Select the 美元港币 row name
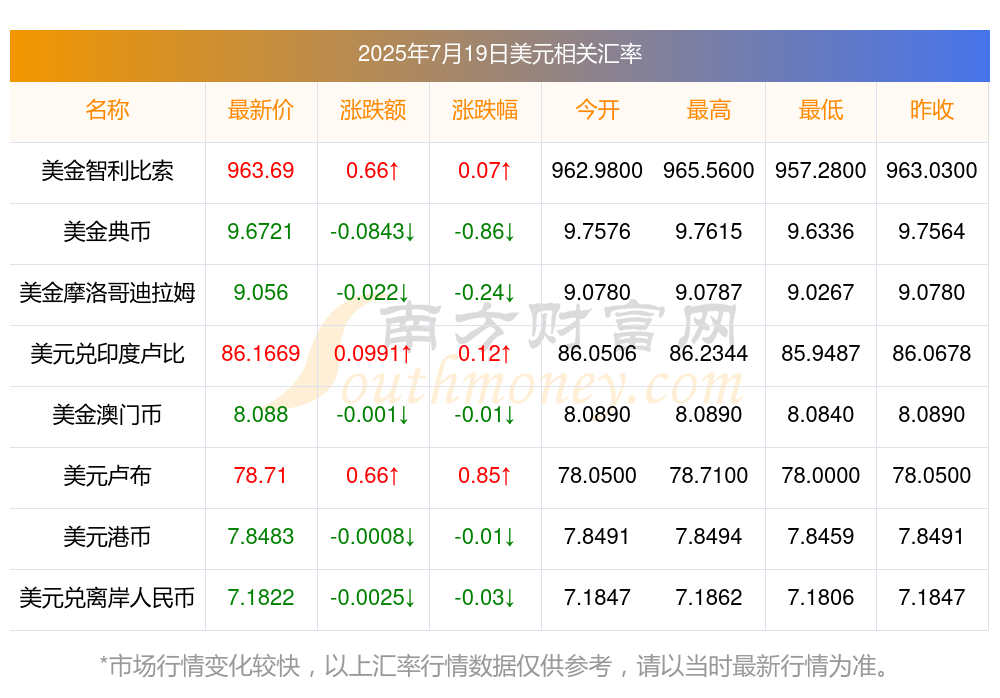This screenshot has height=698, width=1000. point(107,536)
